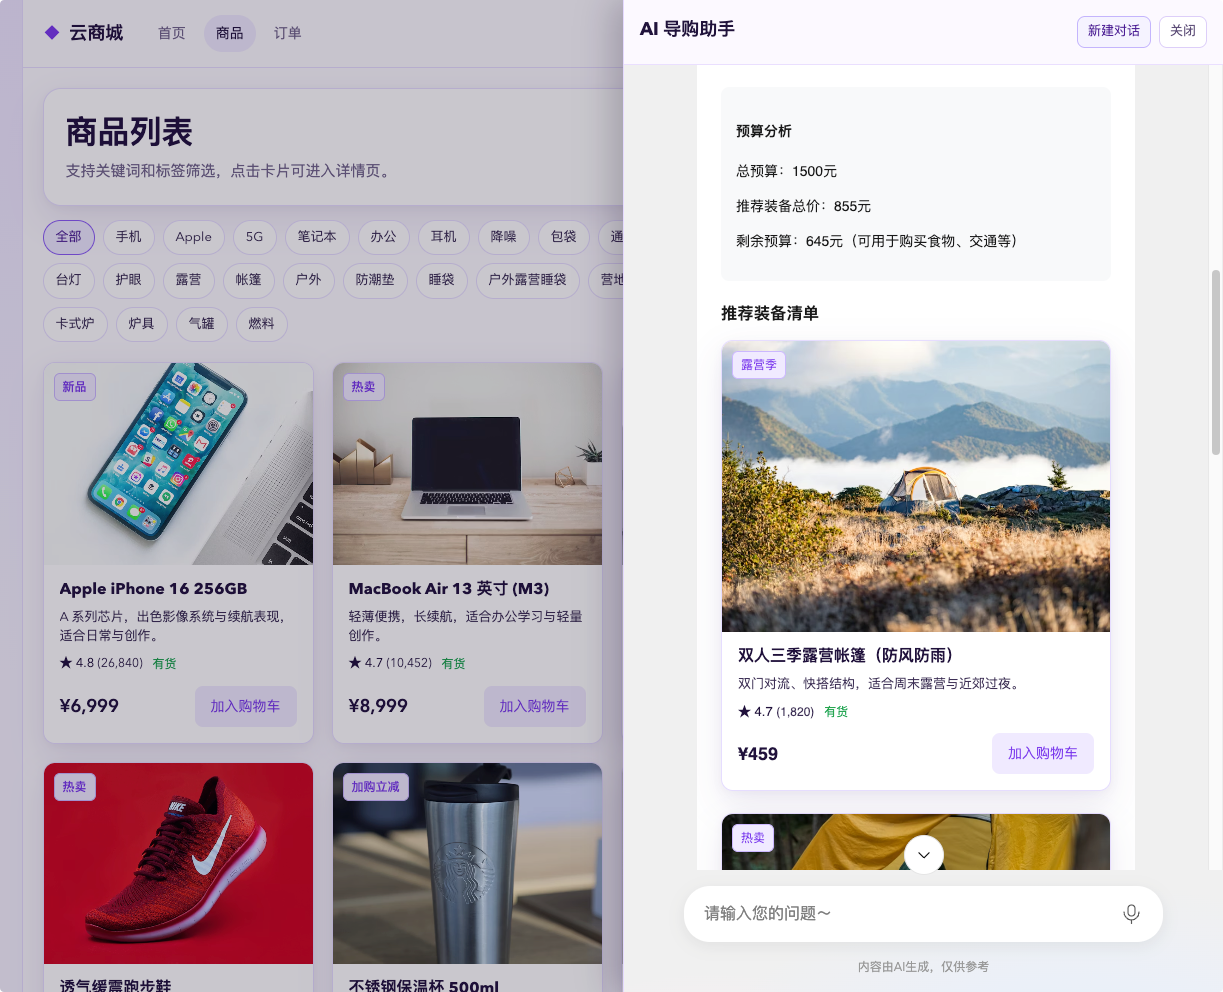Filter products by the 帐篷 tag
The image size is (1223, 992).
[249, 280]
